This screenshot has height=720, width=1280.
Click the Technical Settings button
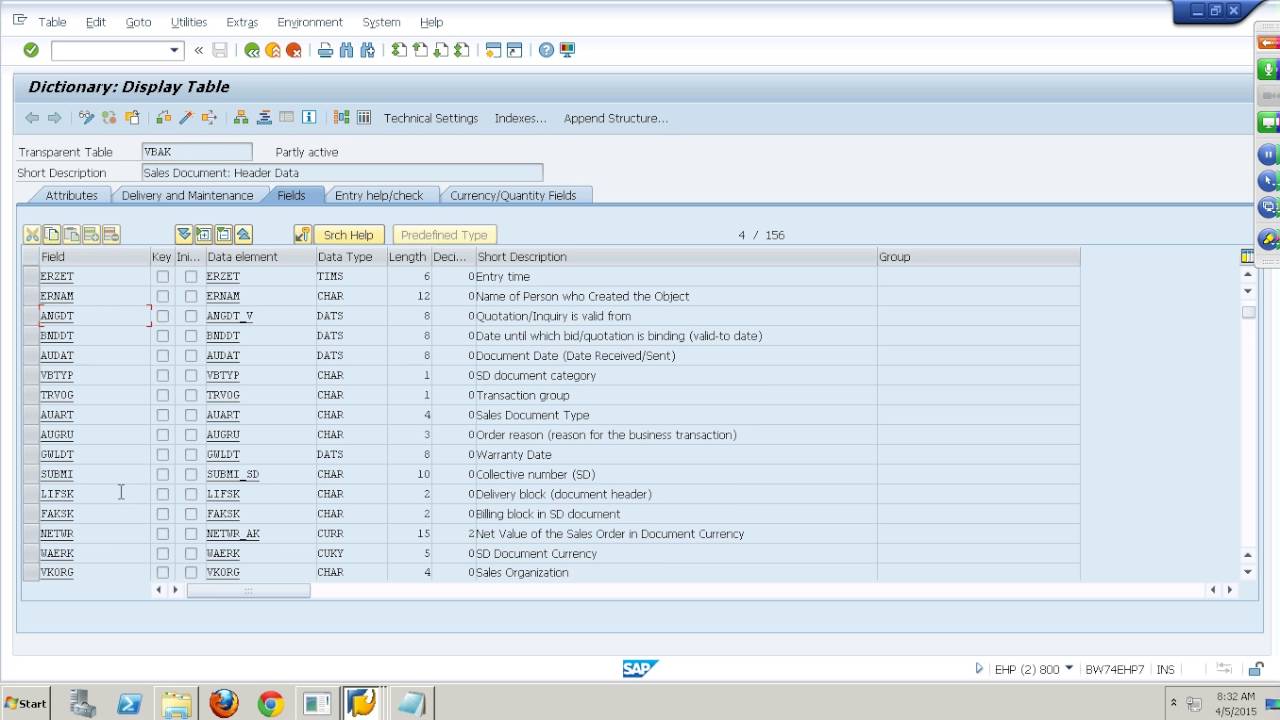pyautogui.click(x=431, y=118)
